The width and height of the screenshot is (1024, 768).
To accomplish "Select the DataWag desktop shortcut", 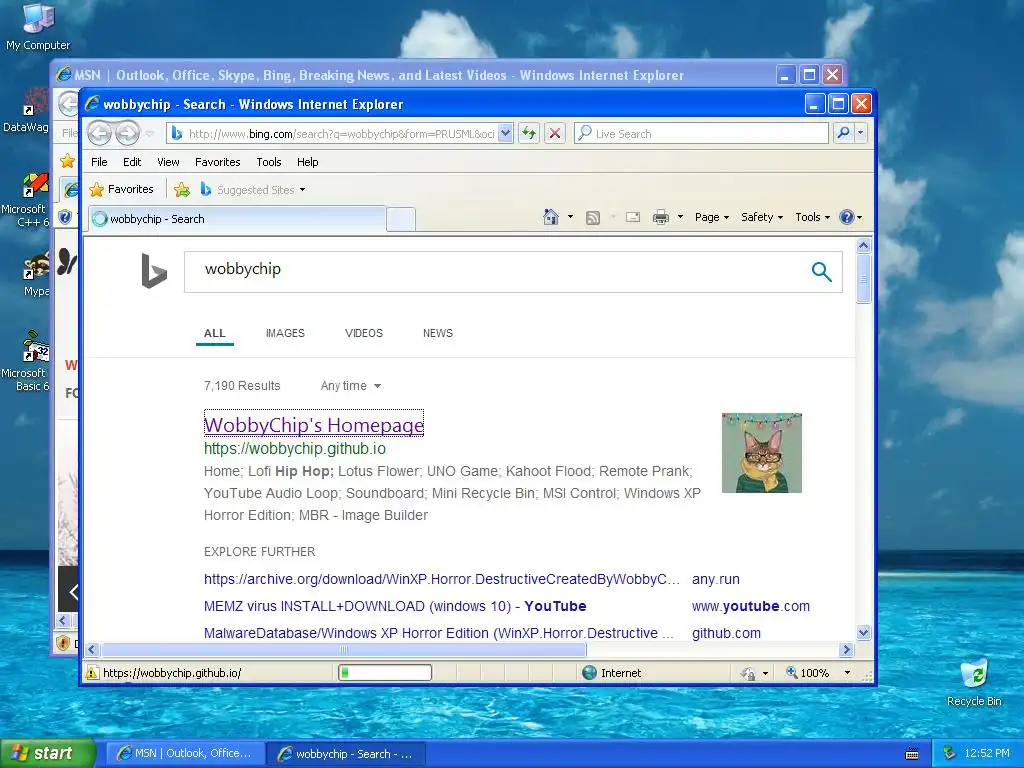I will point(26,111).
